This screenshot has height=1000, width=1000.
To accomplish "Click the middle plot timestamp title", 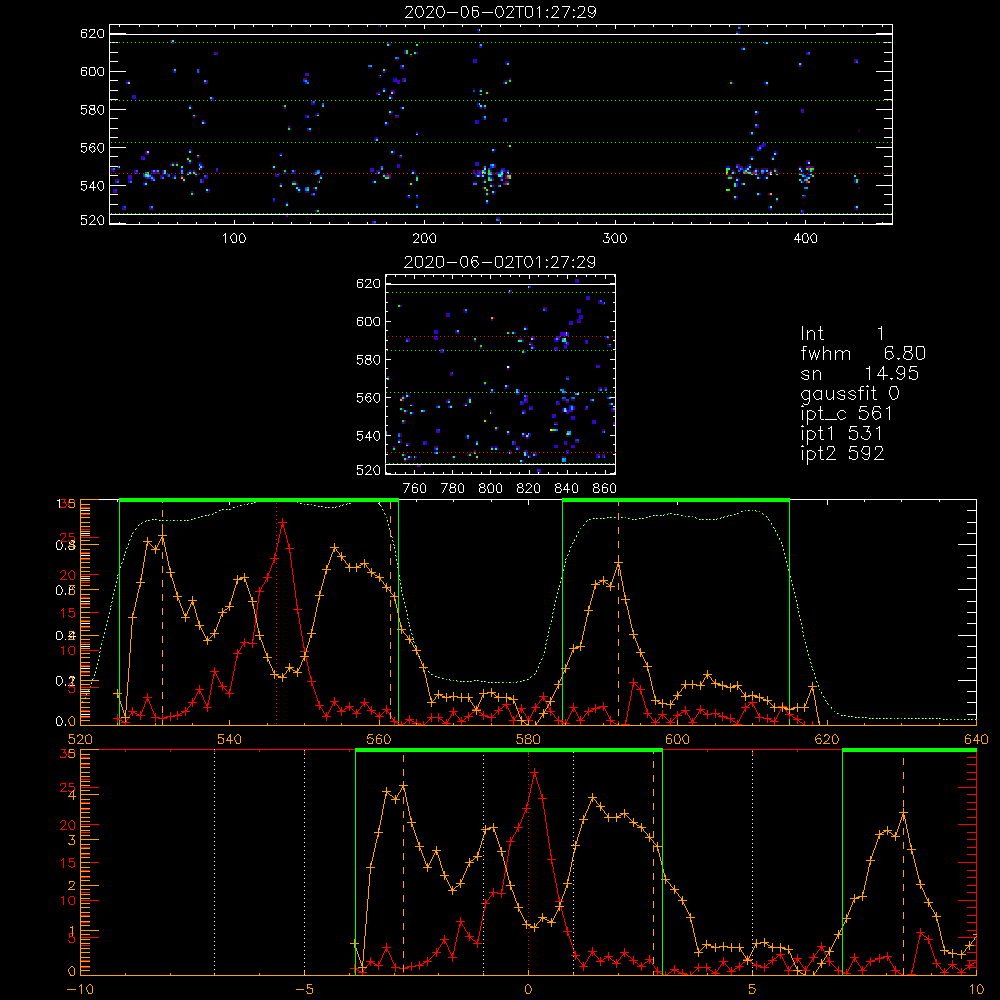I will (500, 262).
